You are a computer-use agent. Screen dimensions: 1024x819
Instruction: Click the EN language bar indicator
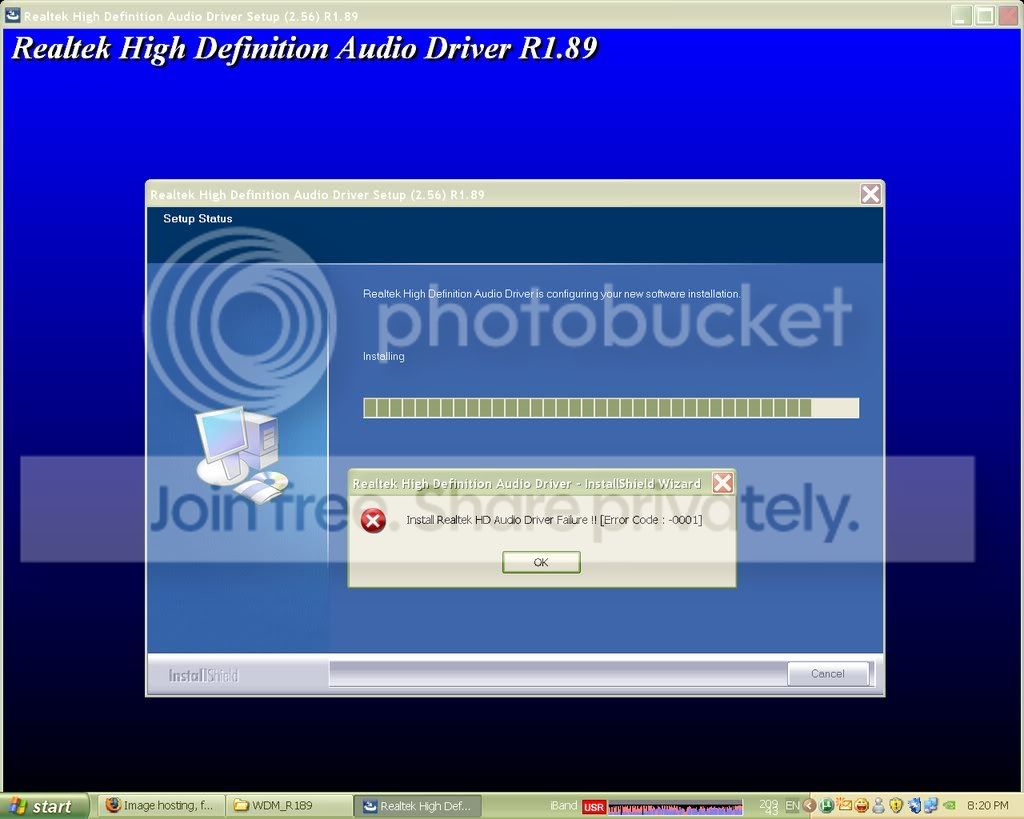click(792, 805)
